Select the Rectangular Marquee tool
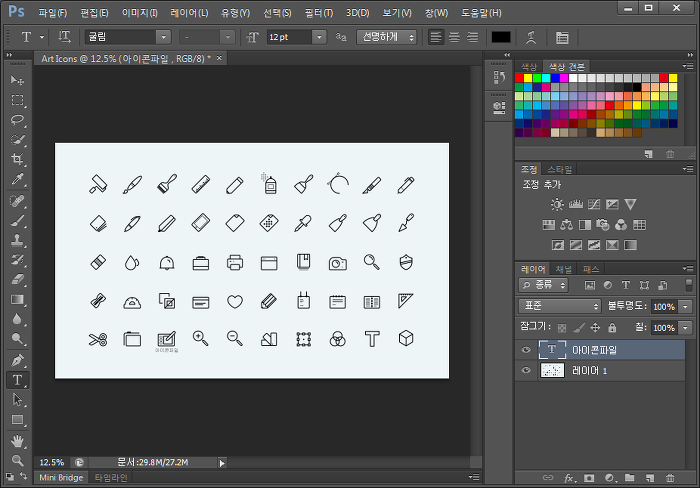This screenshot has height=488, width=700. pos(17,100)
